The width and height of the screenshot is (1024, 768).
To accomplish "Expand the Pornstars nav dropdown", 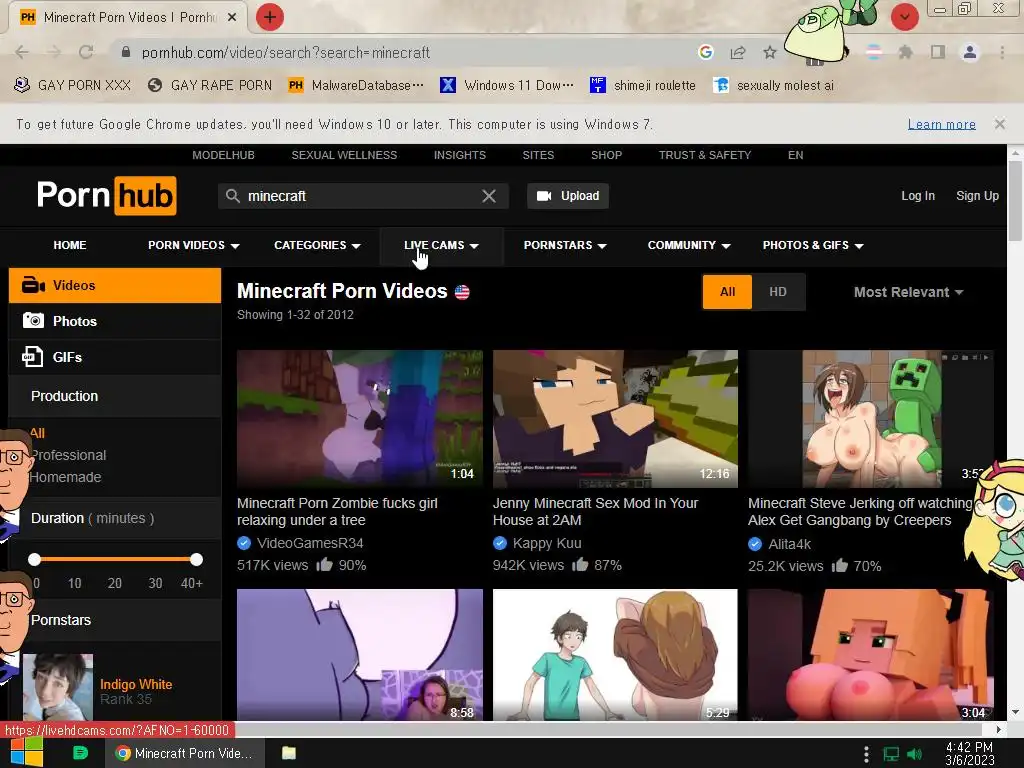I will click(x=566, y=246).
